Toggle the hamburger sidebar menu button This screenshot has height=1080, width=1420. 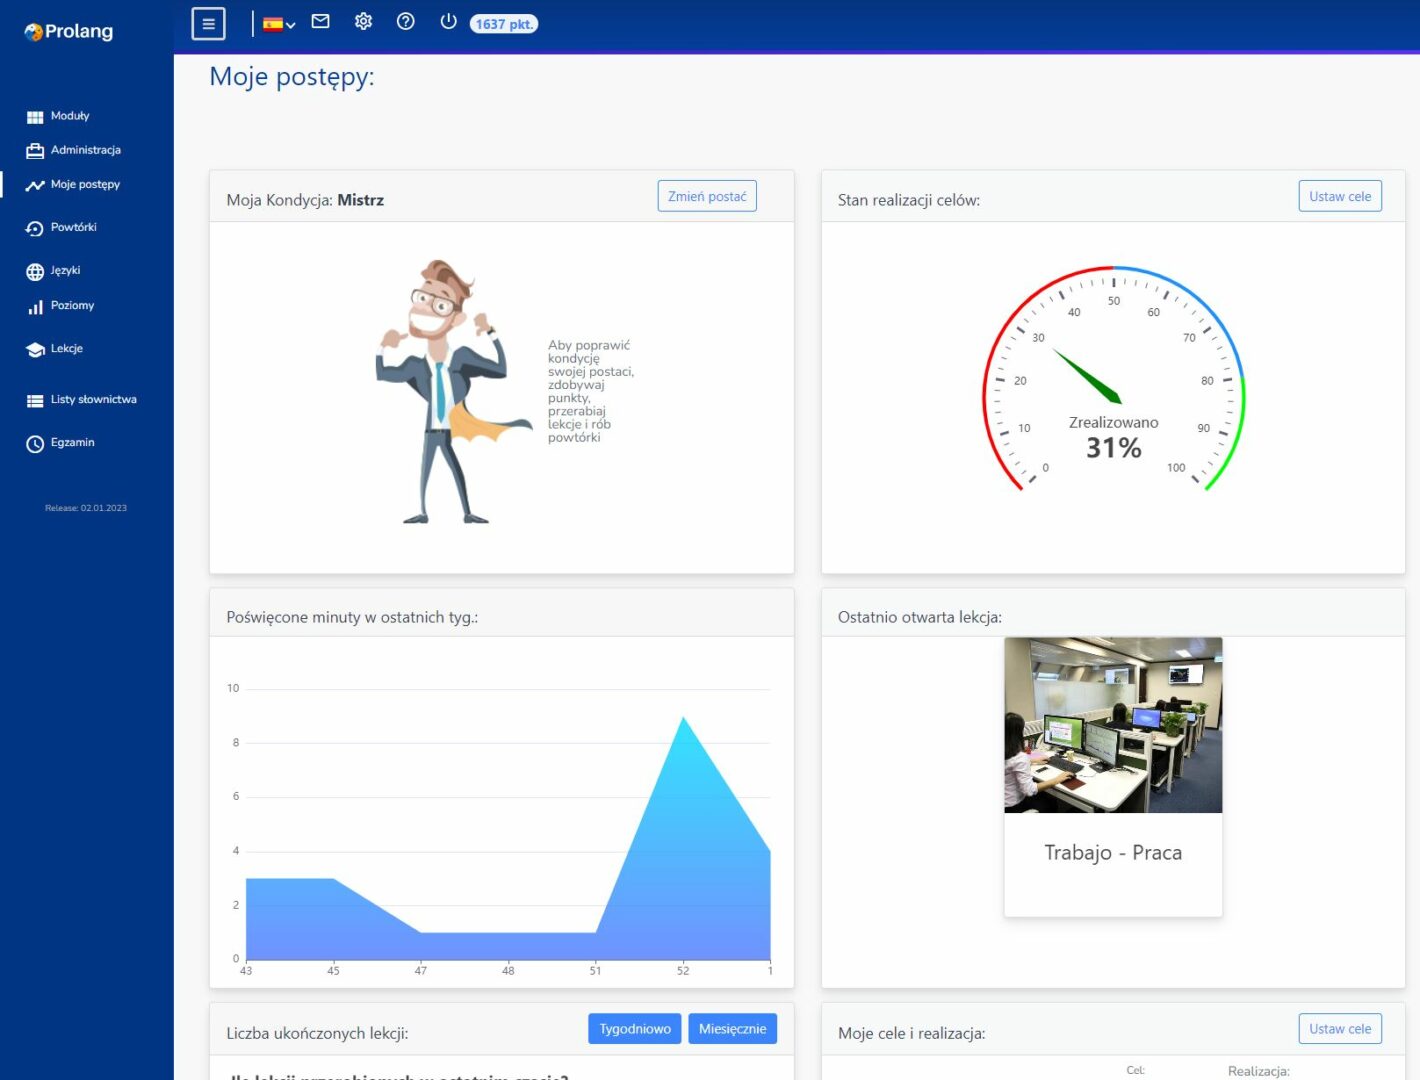click(208, 24)
